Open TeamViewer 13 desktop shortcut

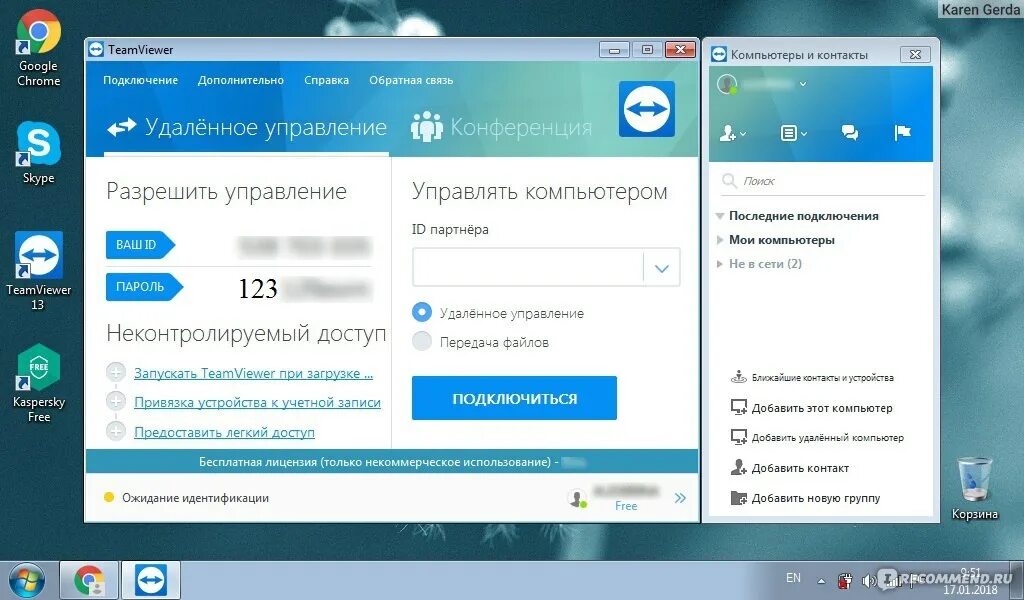click(x=39, y=270)
